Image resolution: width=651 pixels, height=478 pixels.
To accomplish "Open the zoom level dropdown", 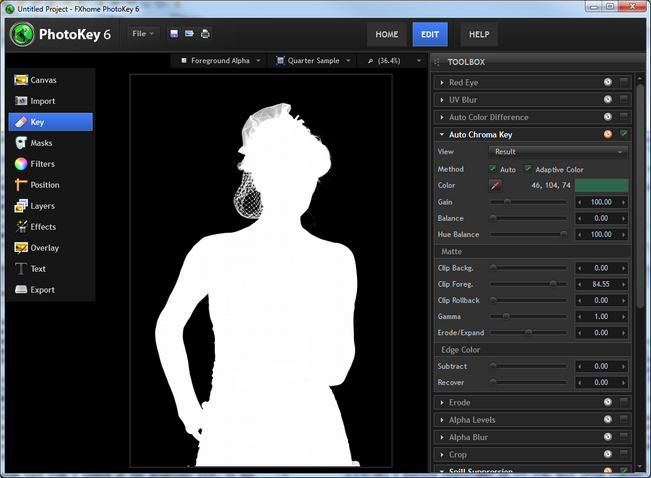I will pos(394,61).
